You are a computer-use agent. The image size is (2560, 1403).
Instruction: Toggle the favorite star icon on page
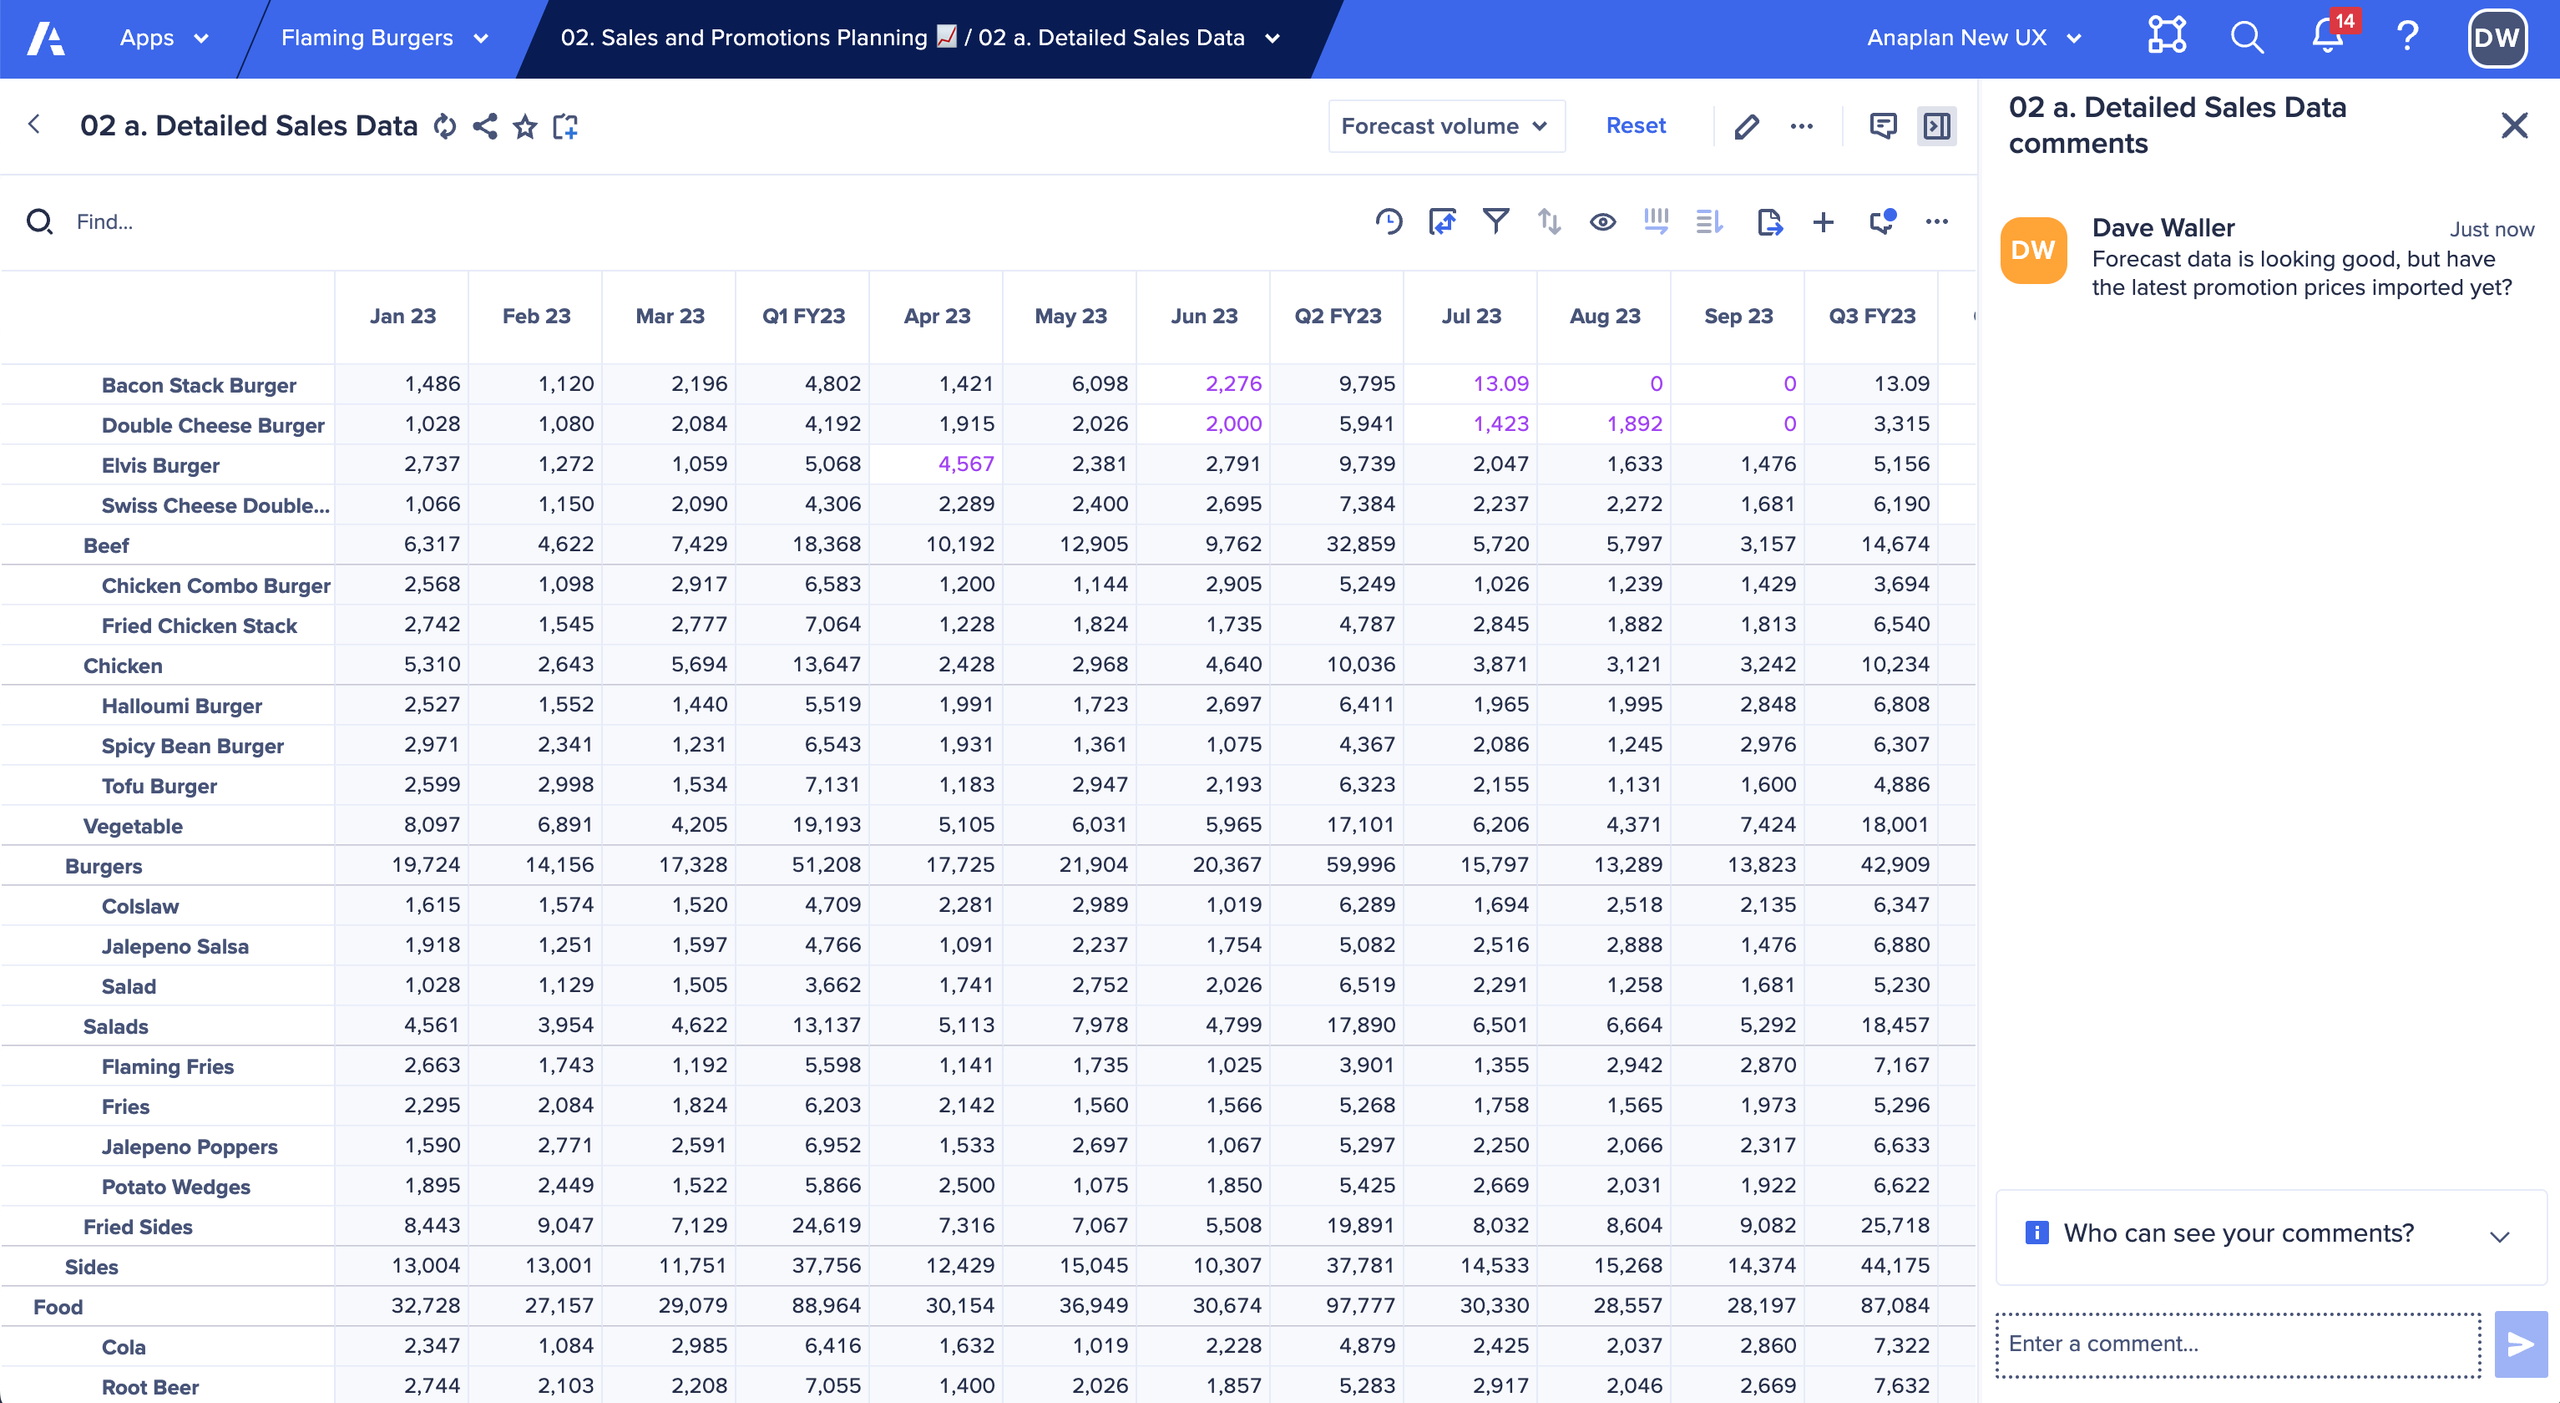[529, 126]
